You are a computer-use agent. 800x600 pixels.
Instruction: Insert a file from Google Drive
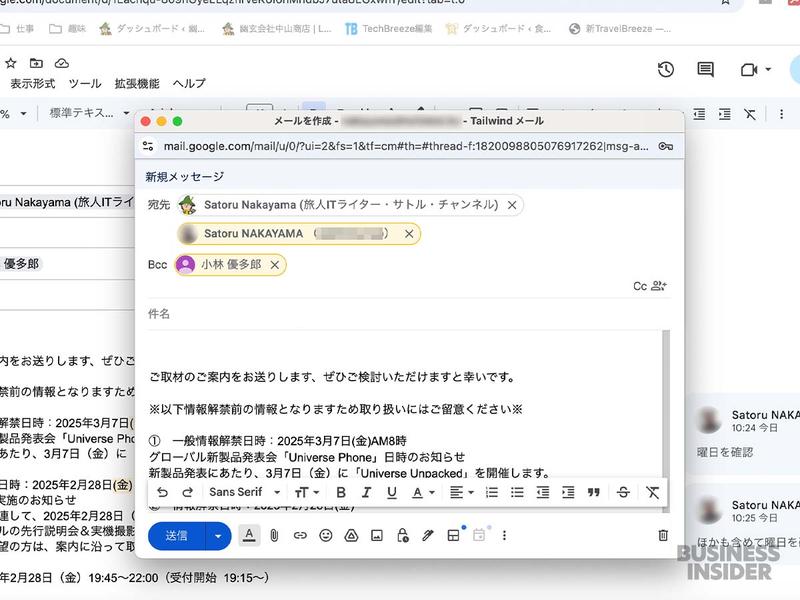click(x=351, y=535)
